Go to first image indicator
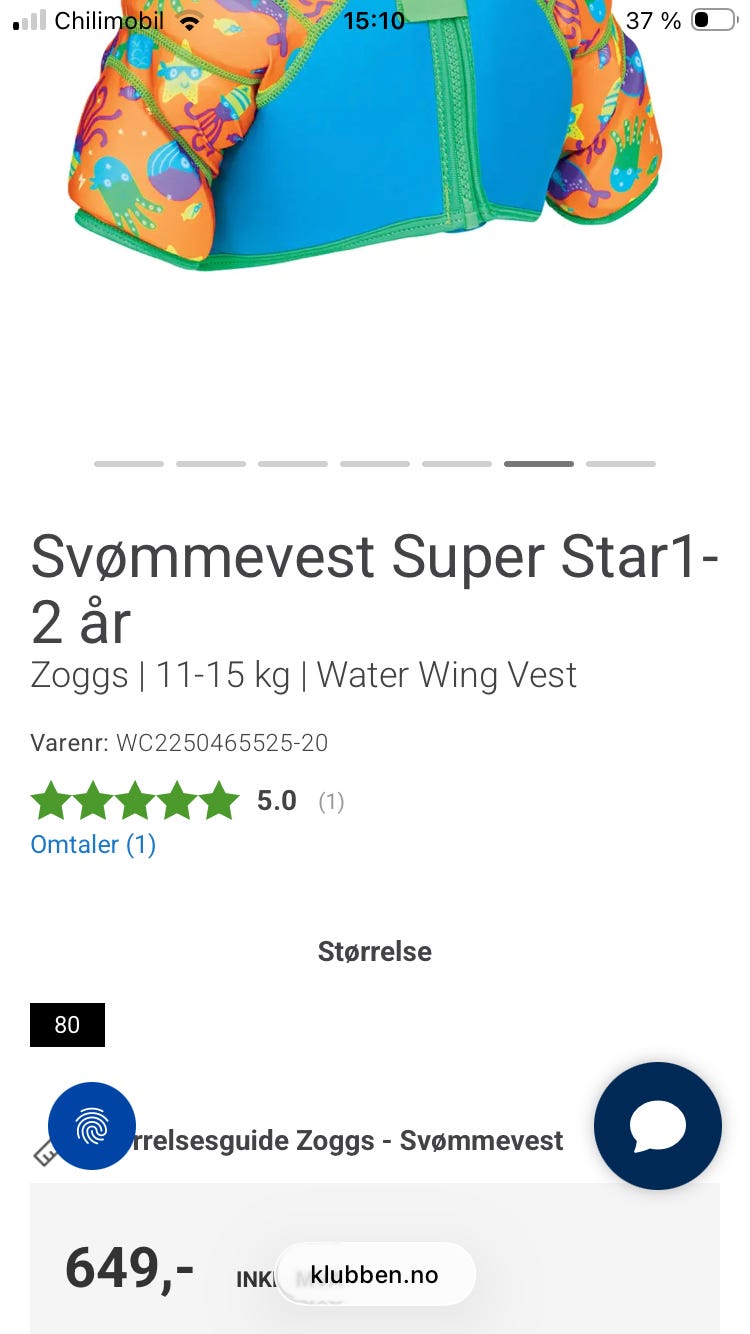 [x=129, y=464]
